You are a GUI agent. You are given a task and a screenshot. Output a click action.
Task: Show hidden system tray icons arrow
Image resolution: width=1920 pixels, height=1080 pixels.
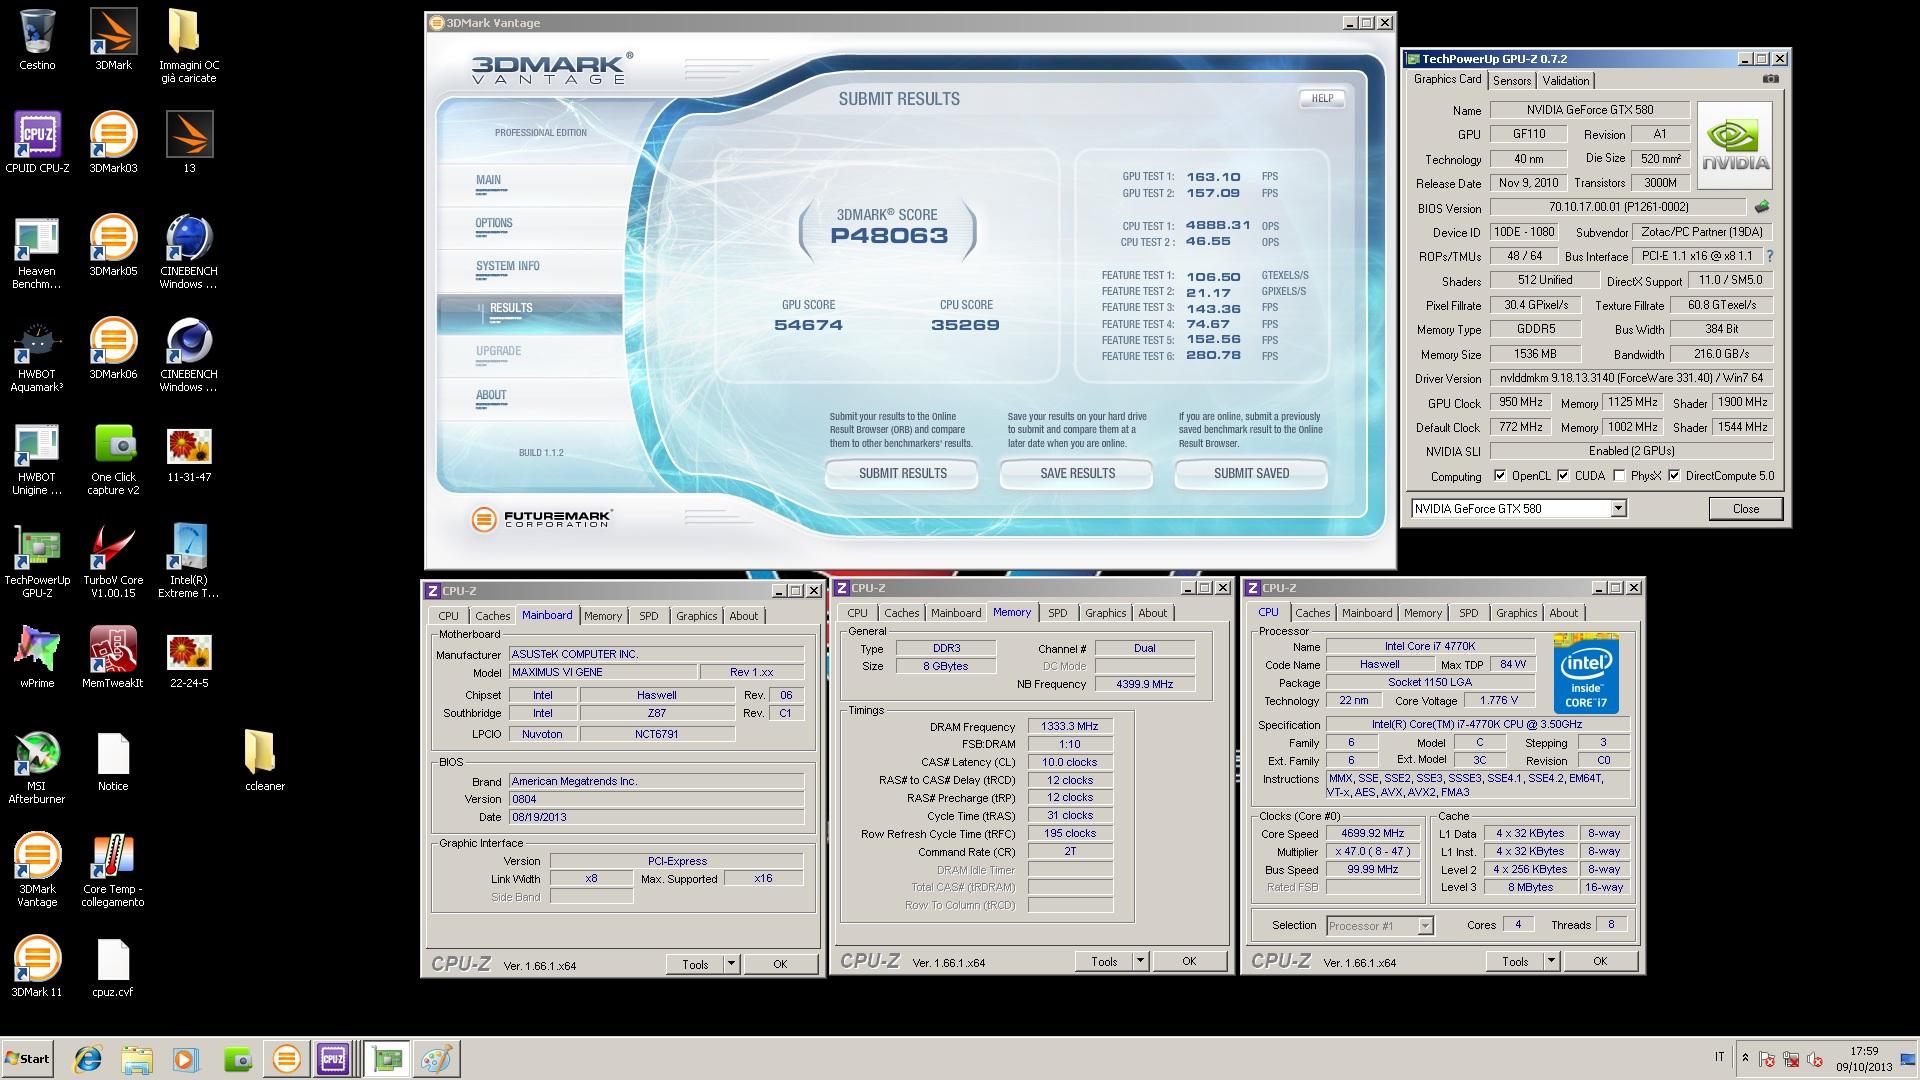(1745, 1058)
